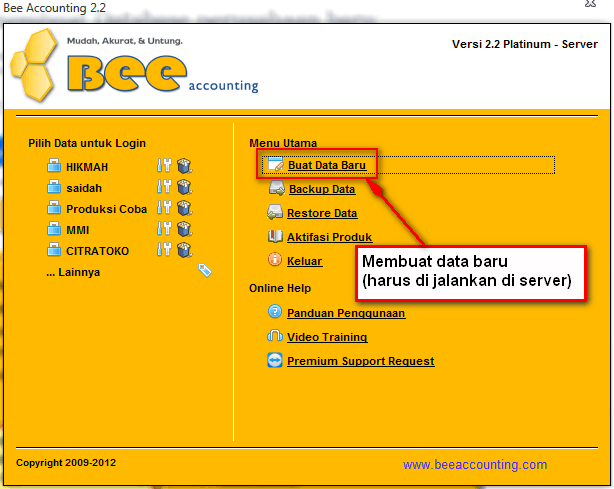Click the trash bin for Produksi Coba
Image resolution: width=614 pixels, height=489 pixels.
[x=184, y=208]
